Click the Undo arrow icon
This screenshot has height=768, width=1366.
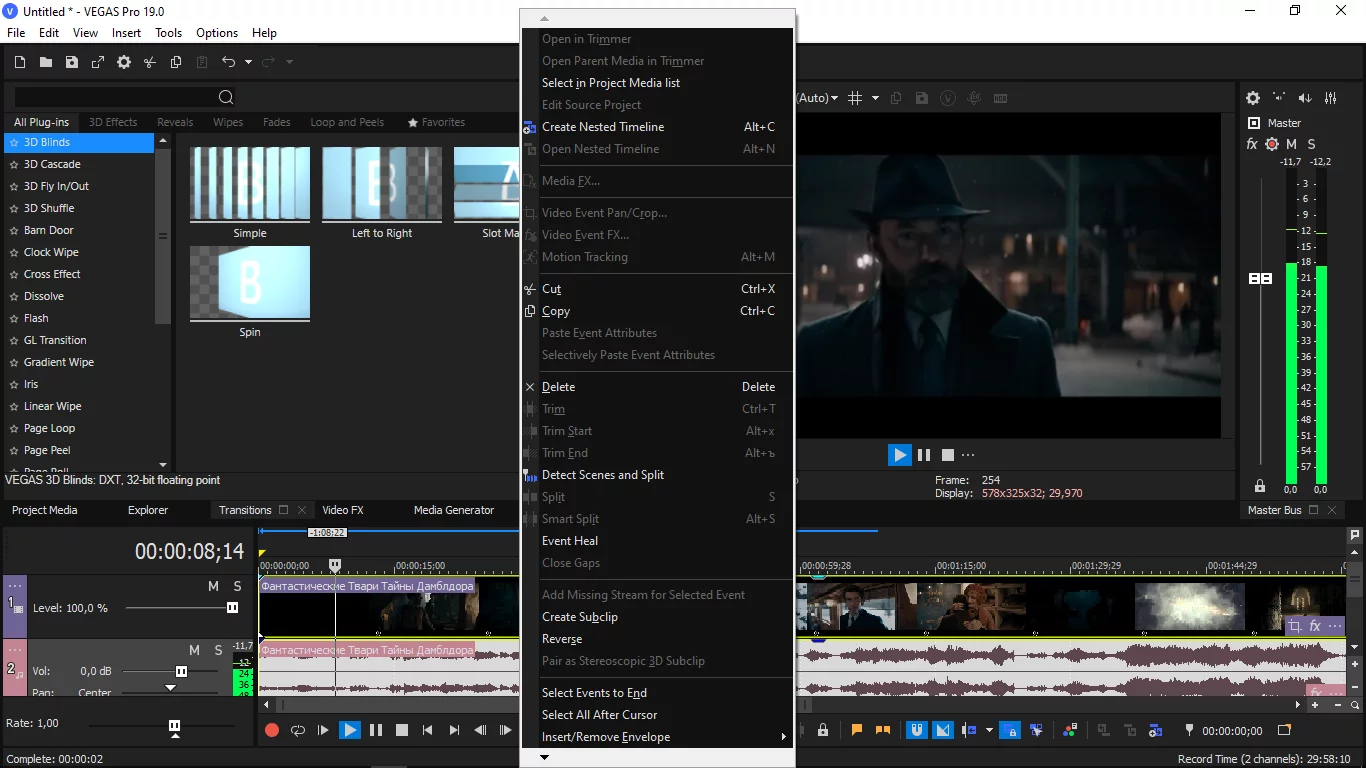pos(228,62)
